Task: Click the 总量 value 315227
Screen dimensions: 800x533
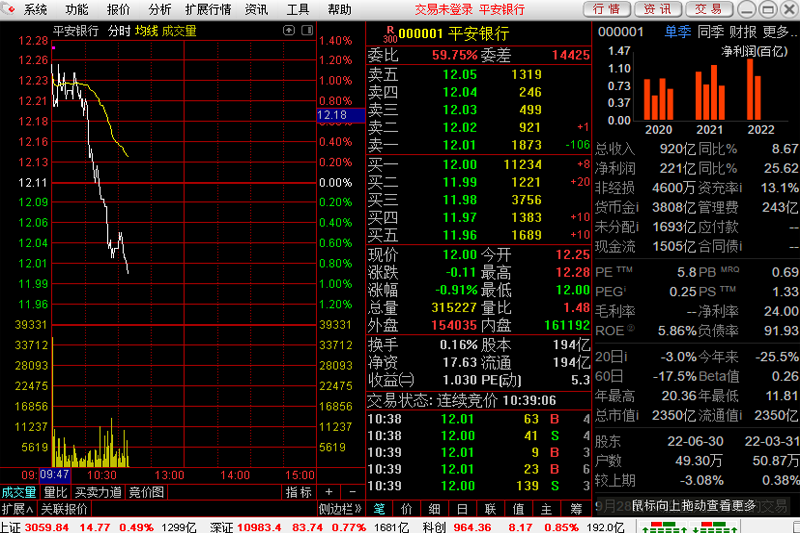Action: tap(454, 308)
